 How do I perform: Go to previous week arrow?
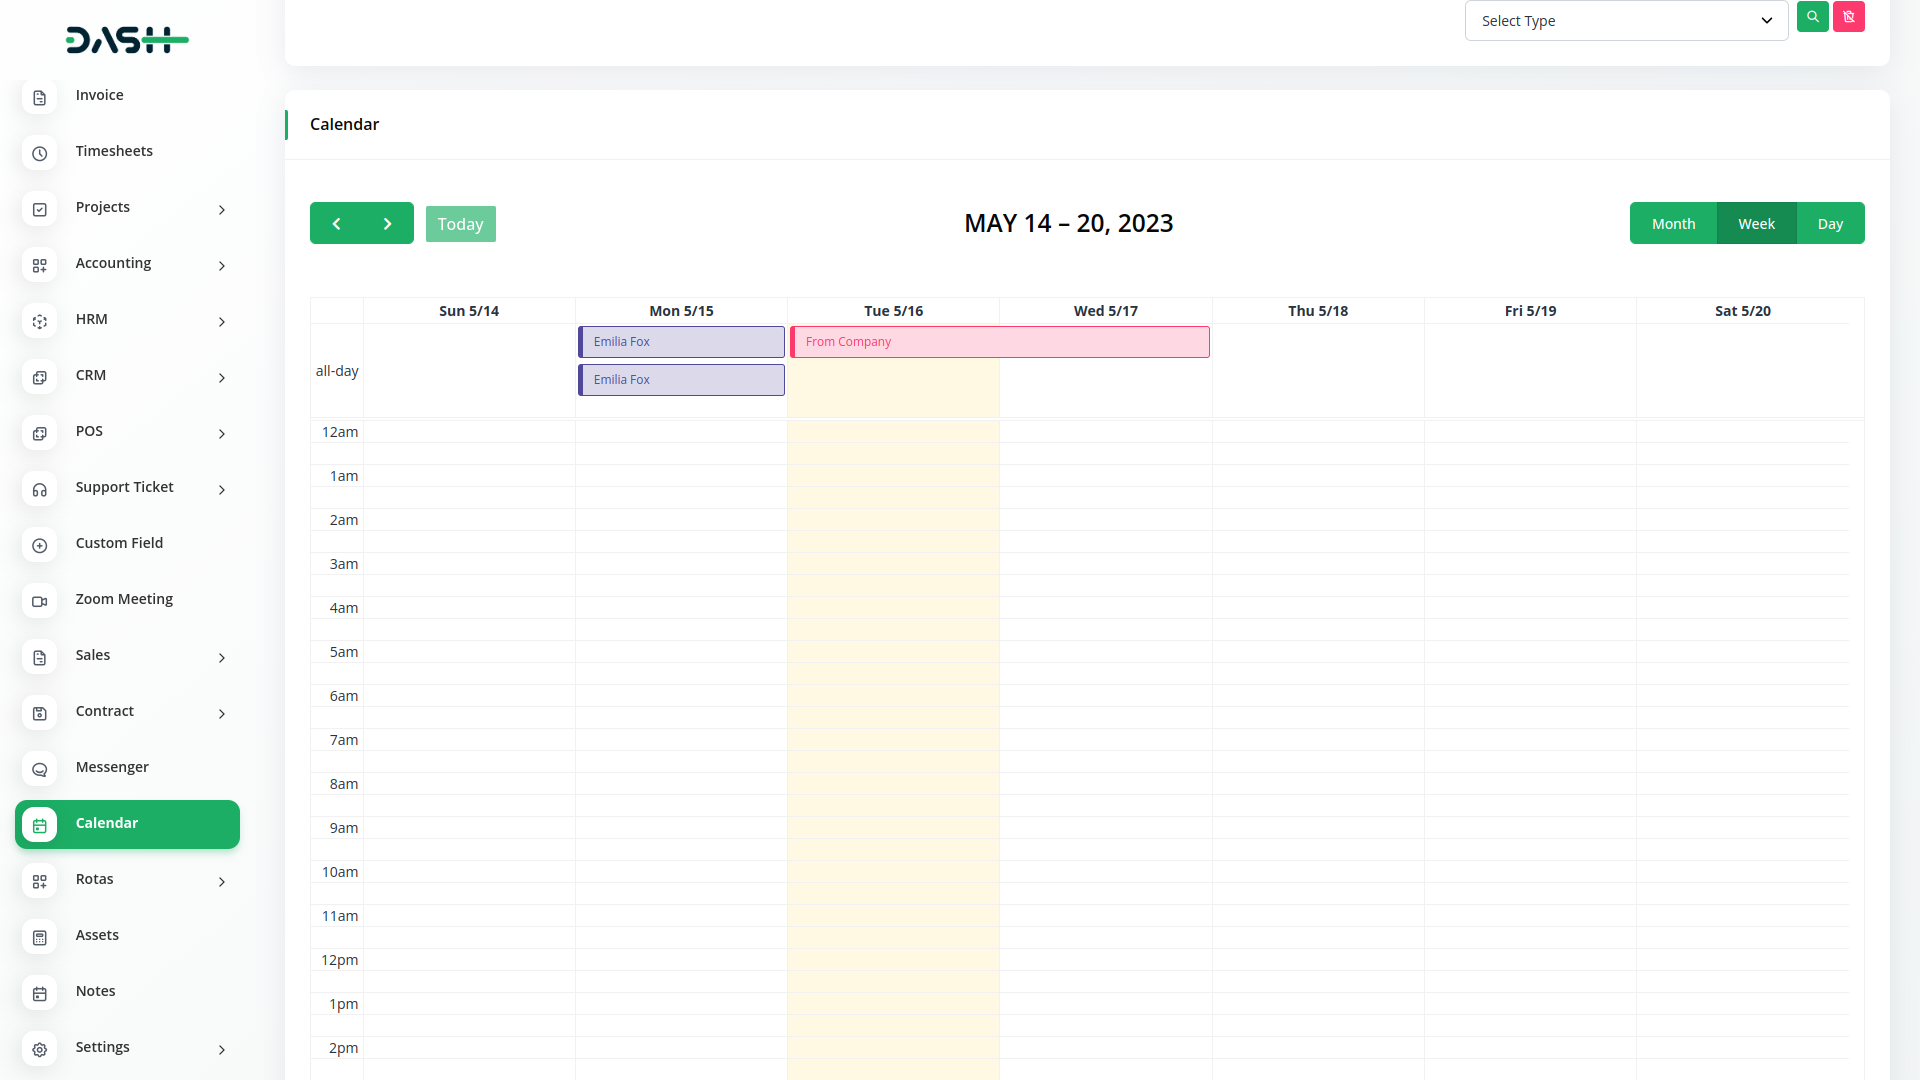[x=336, y=224]
